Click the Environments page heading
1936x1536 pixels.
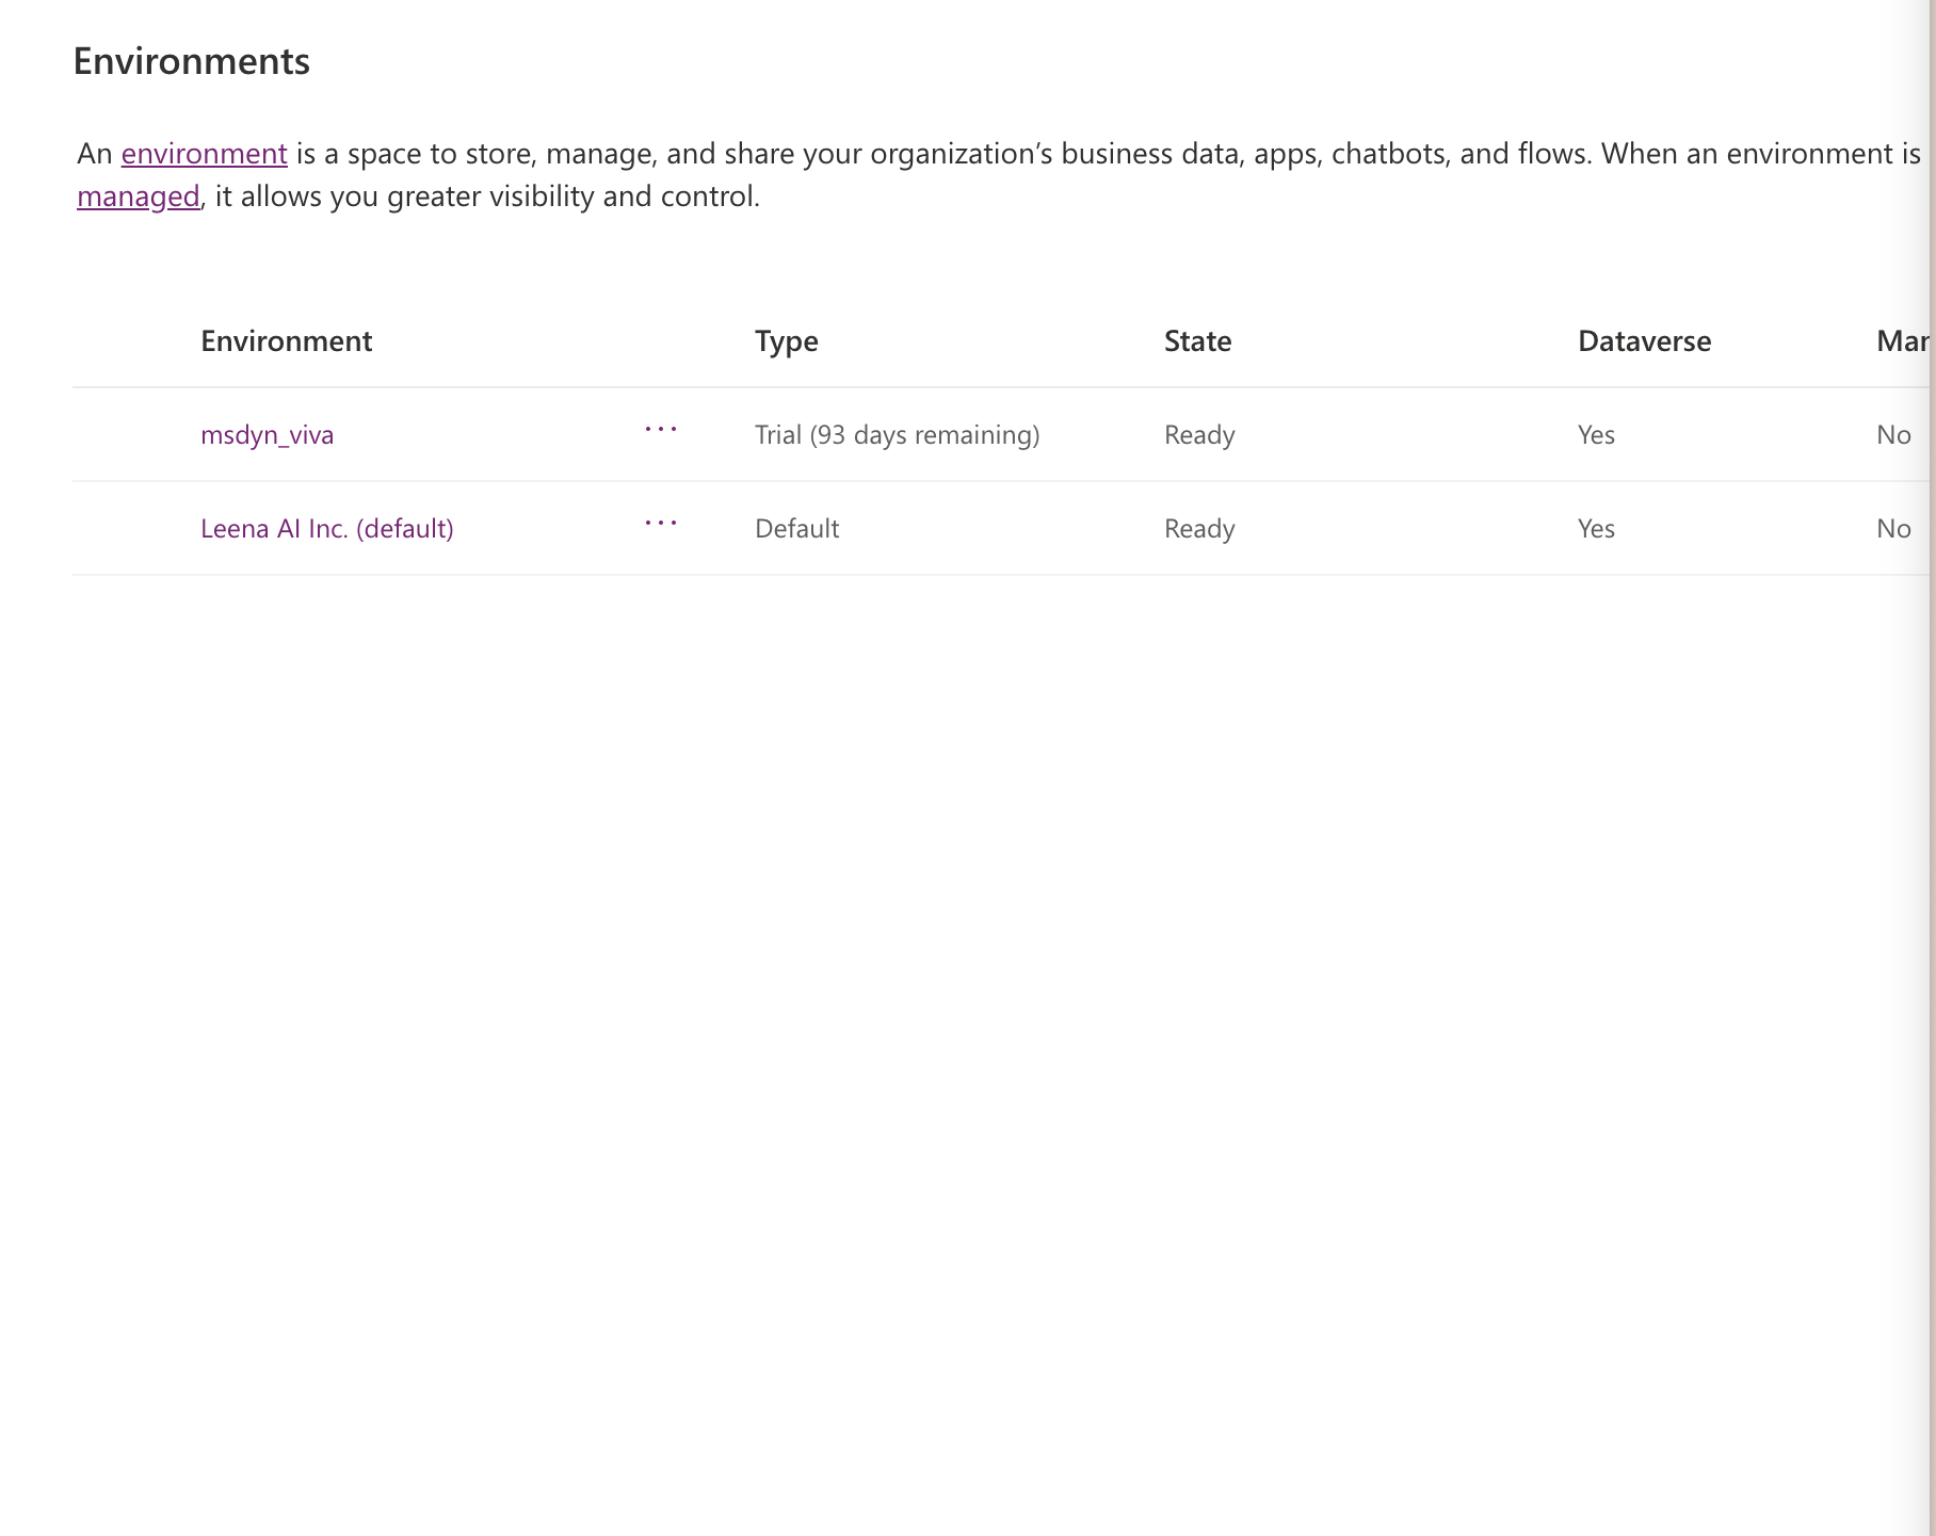[x=191, y=62]
